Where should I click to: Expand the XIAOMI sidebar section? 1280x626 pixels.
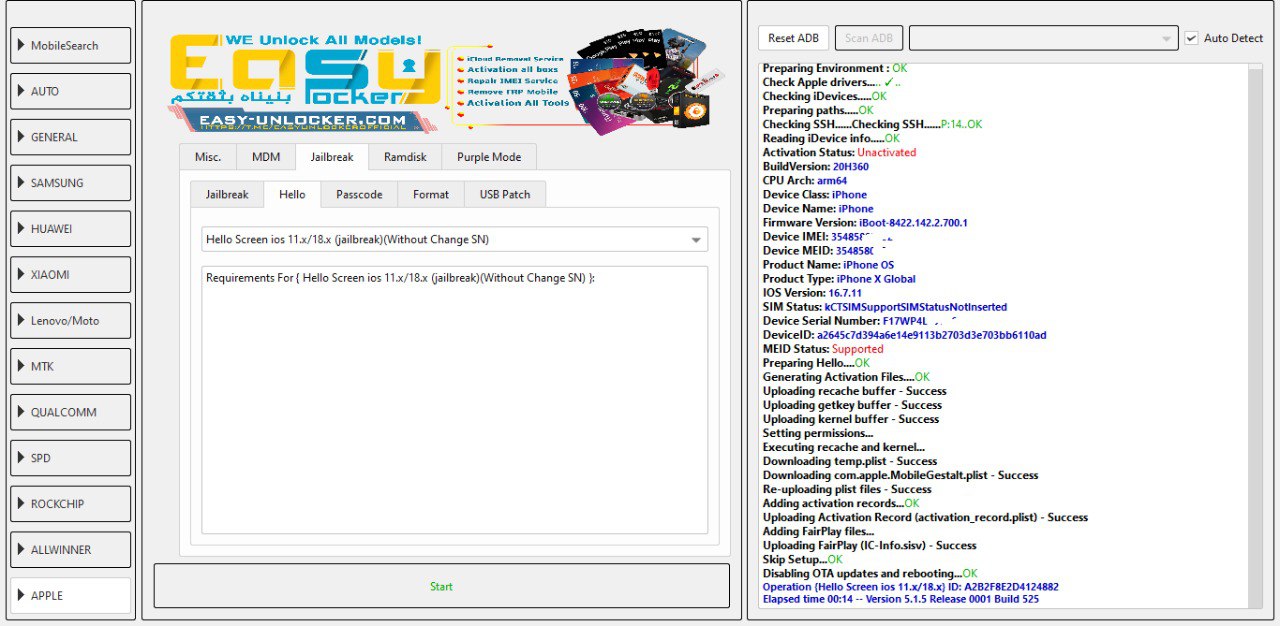tap(70, 275)
